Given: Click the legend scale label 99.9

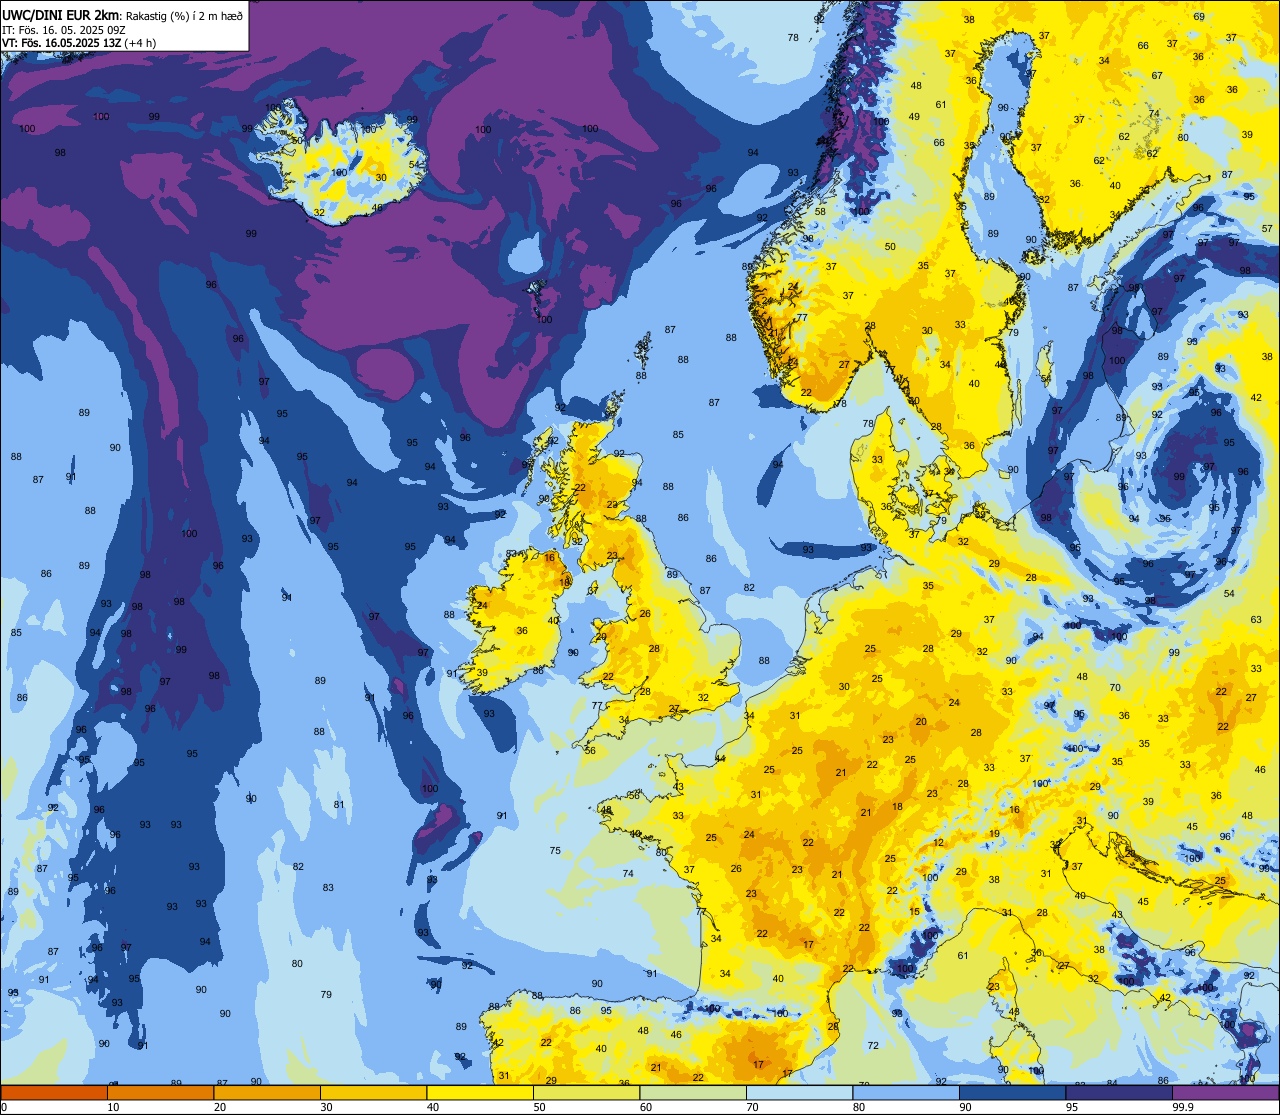Looking at the screenshot, I should click(x=1183, y=1107).
